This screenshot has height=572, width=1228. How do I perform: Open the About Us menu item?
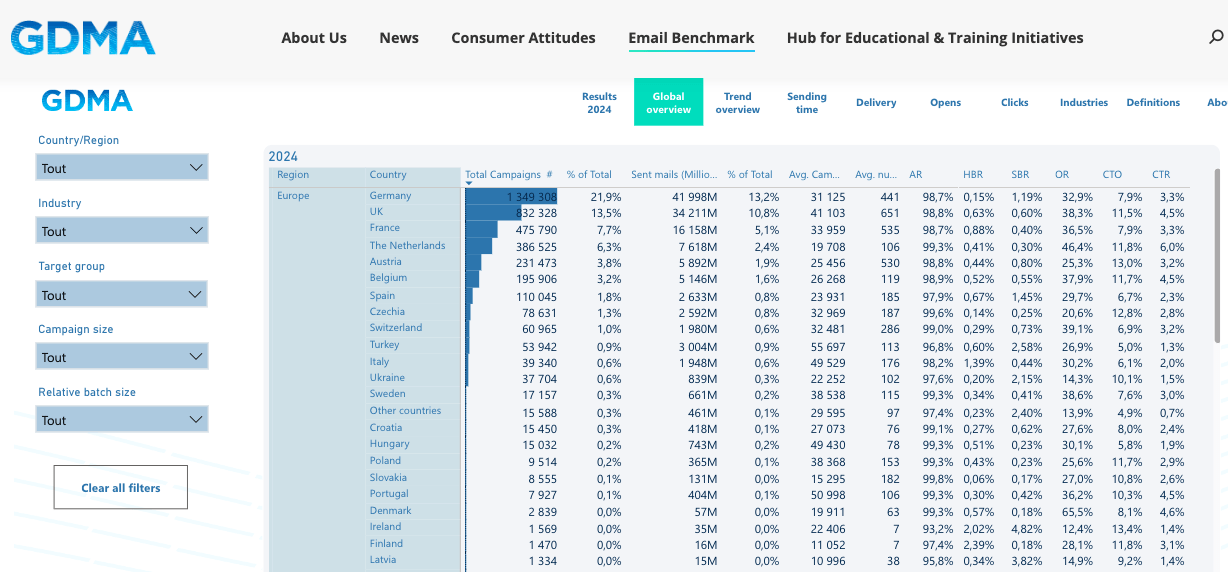(314, 38)
